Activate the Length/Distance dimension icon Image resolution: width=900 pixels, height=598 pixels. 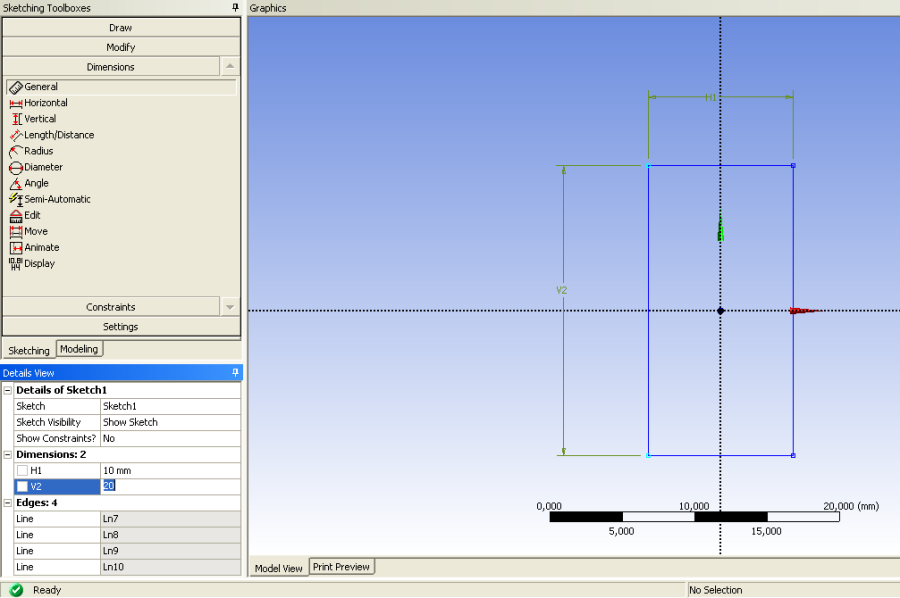tap(15, 135)
